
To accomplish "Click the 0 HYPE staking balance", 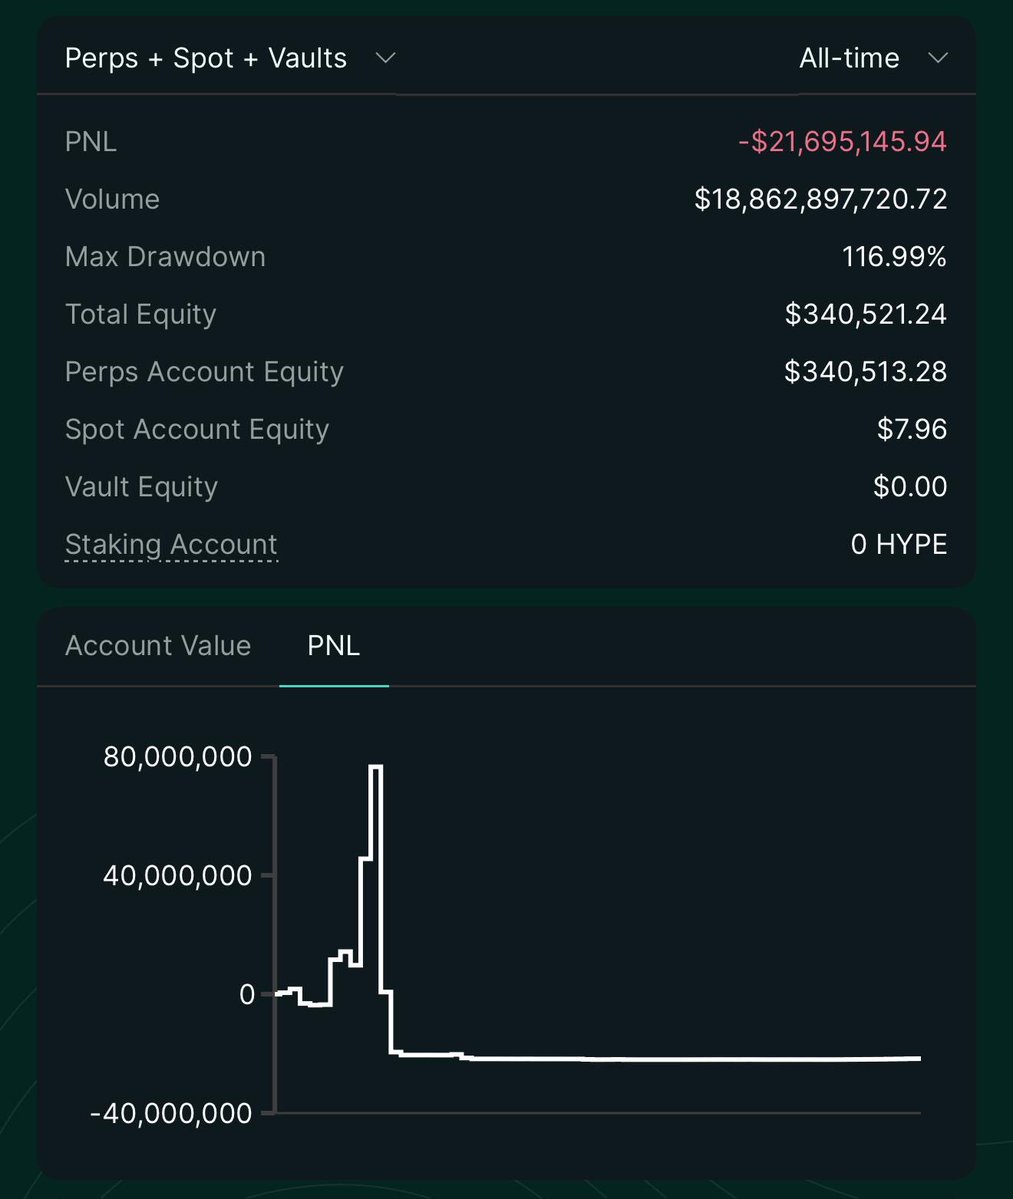I will click(898, 544).
